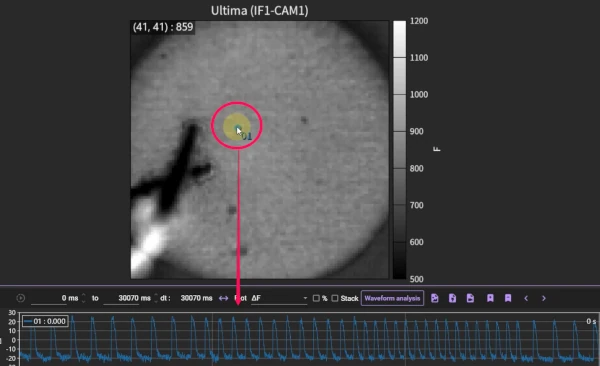The image size is (600, 366).
Task: Click the grayscale F colorbar
Action: (x=399, y=150)
